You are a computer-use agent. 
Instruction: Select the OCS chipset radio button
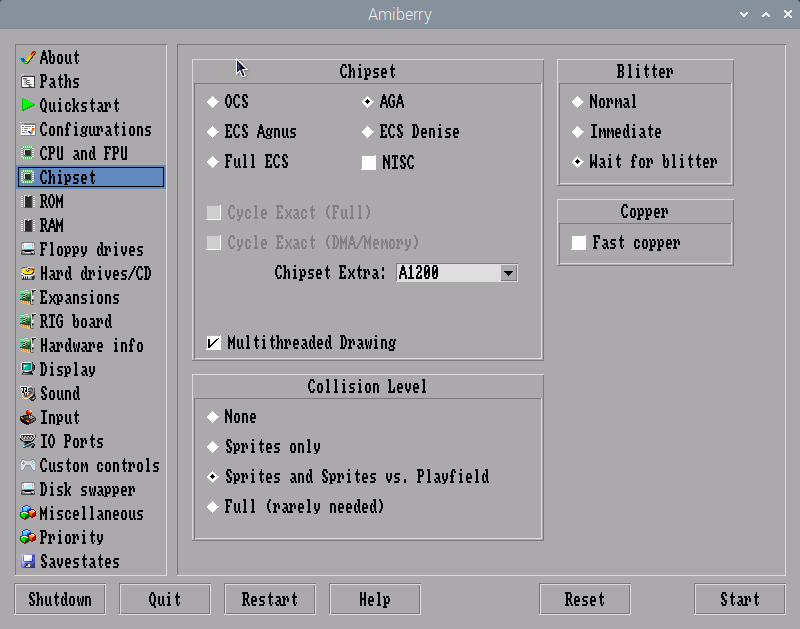click(x=213, y=102)
